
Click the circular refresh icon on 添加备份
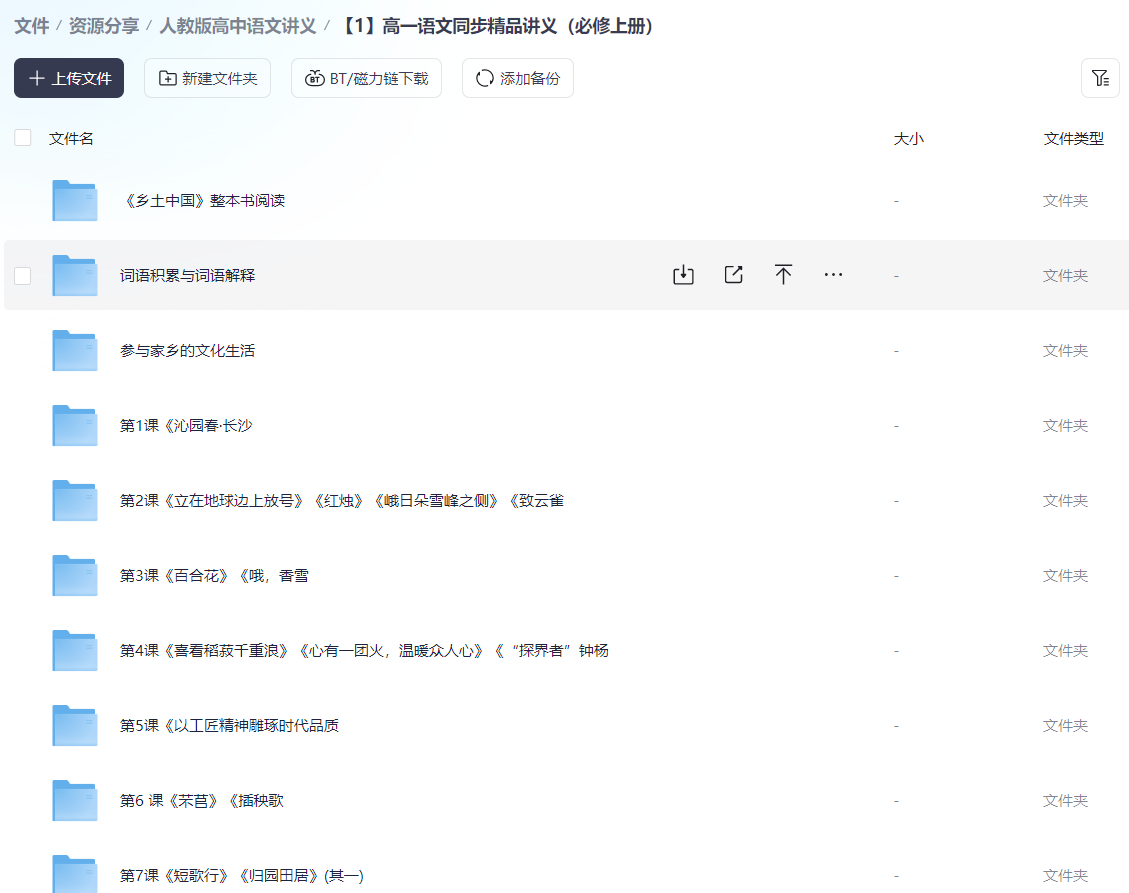(x=484, y=77)
